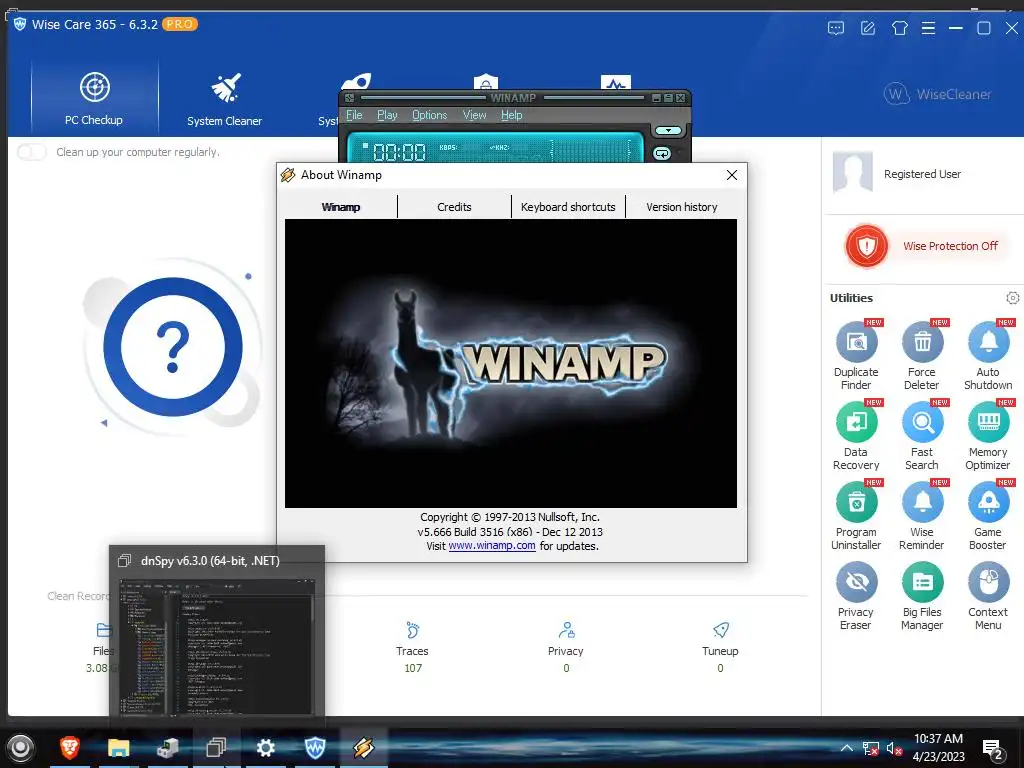Click the WiseCleaner logo
Viewport: 1024px width, 768px height.
937,94
